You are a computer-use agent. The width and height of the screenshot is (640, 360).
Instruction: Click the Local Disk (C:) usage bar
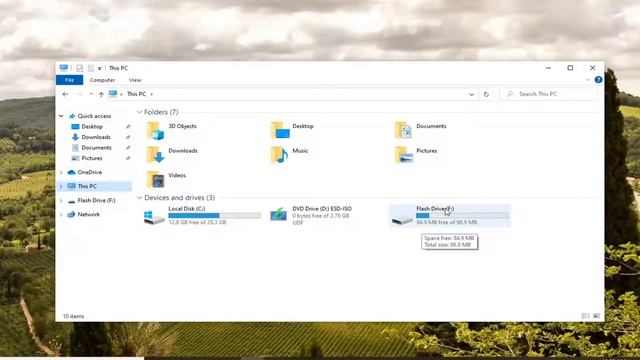(x=214, y=216)
